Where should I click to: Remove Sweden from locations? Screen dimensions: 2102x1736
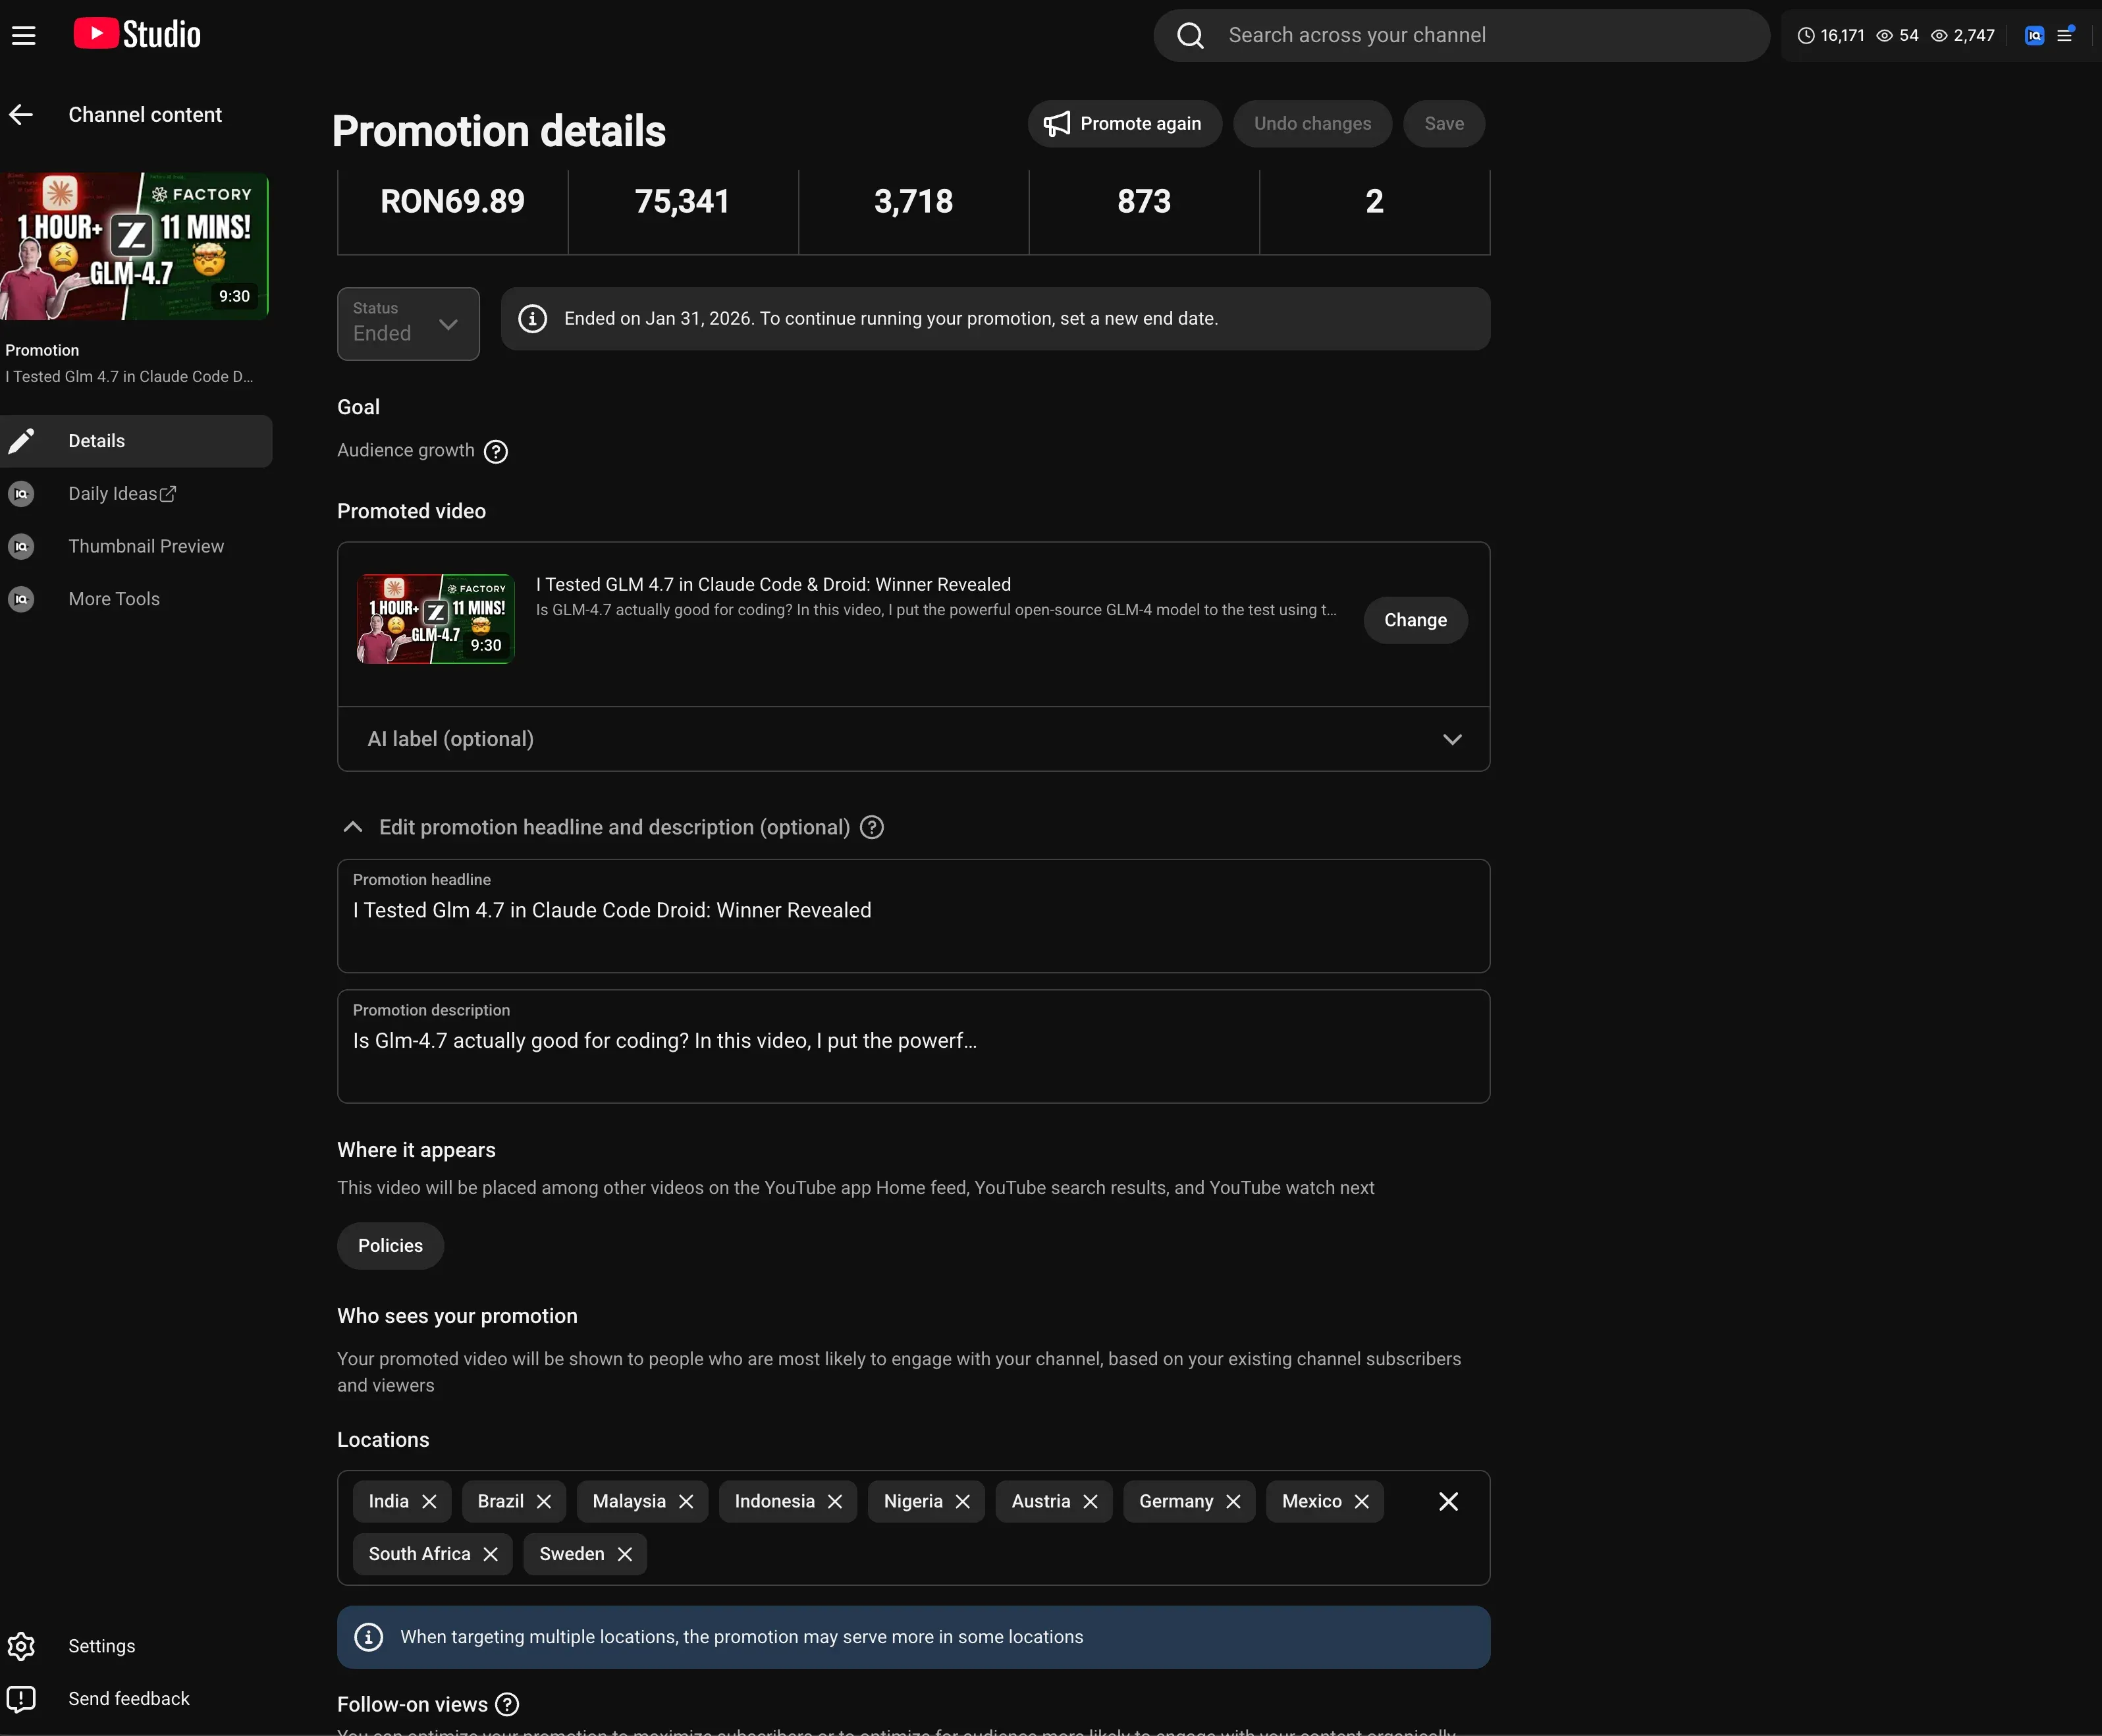pos(625,1554)
